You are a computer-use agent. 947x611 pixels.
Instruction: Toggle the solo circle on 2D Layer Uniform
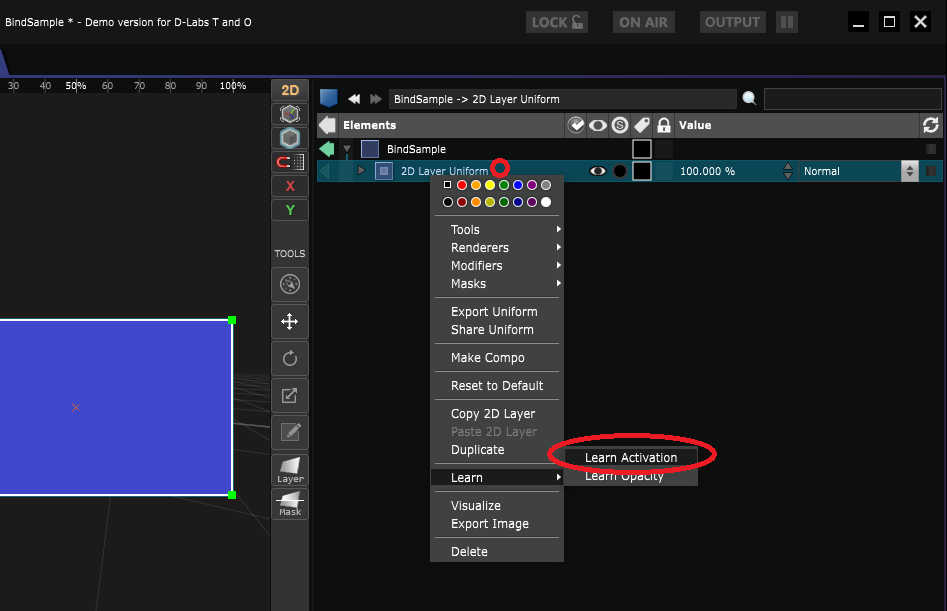coord(620,171)
